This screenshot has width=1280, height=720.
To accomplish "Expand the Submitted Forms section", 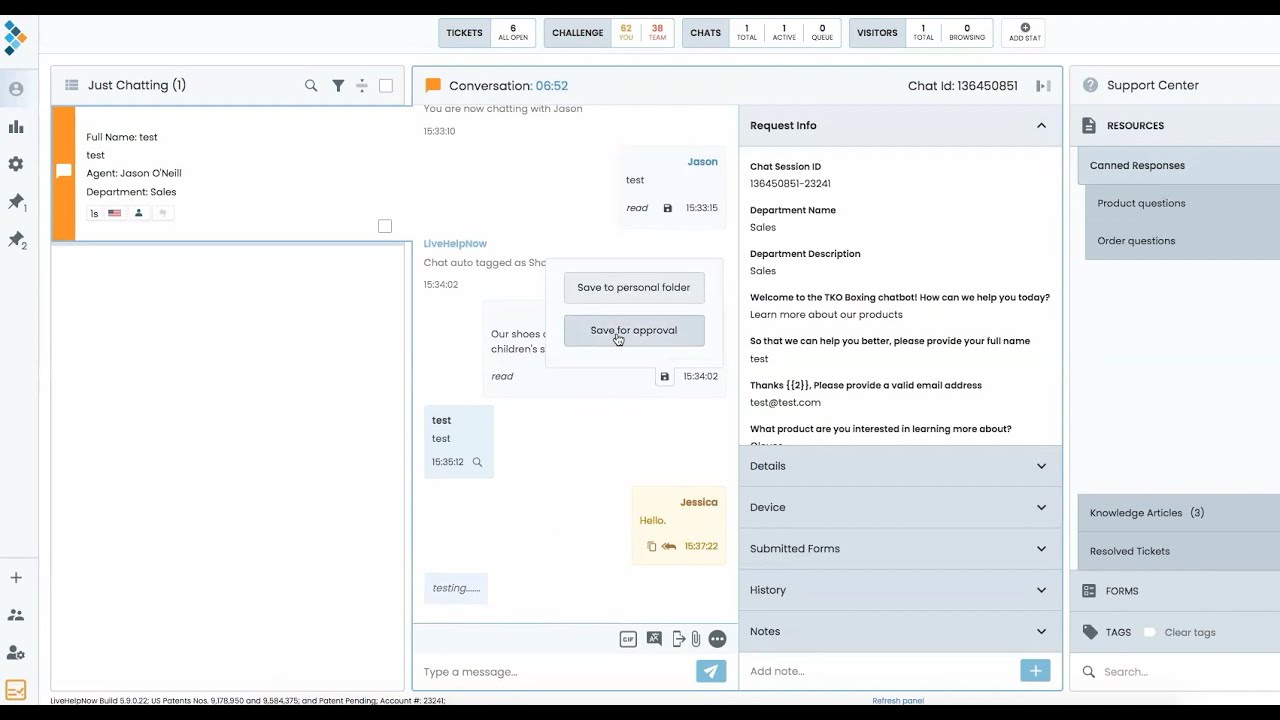I will 900,548.
